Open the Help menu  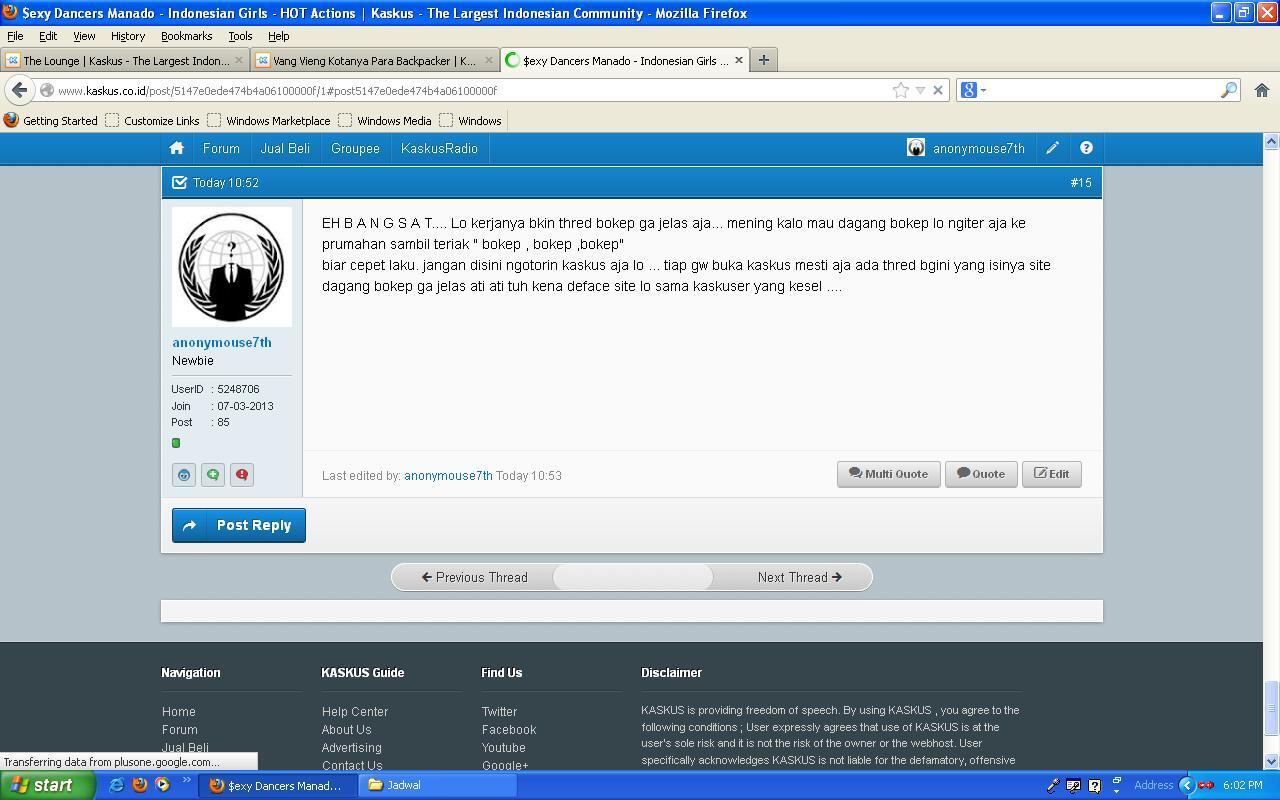(x=278, y=36)
